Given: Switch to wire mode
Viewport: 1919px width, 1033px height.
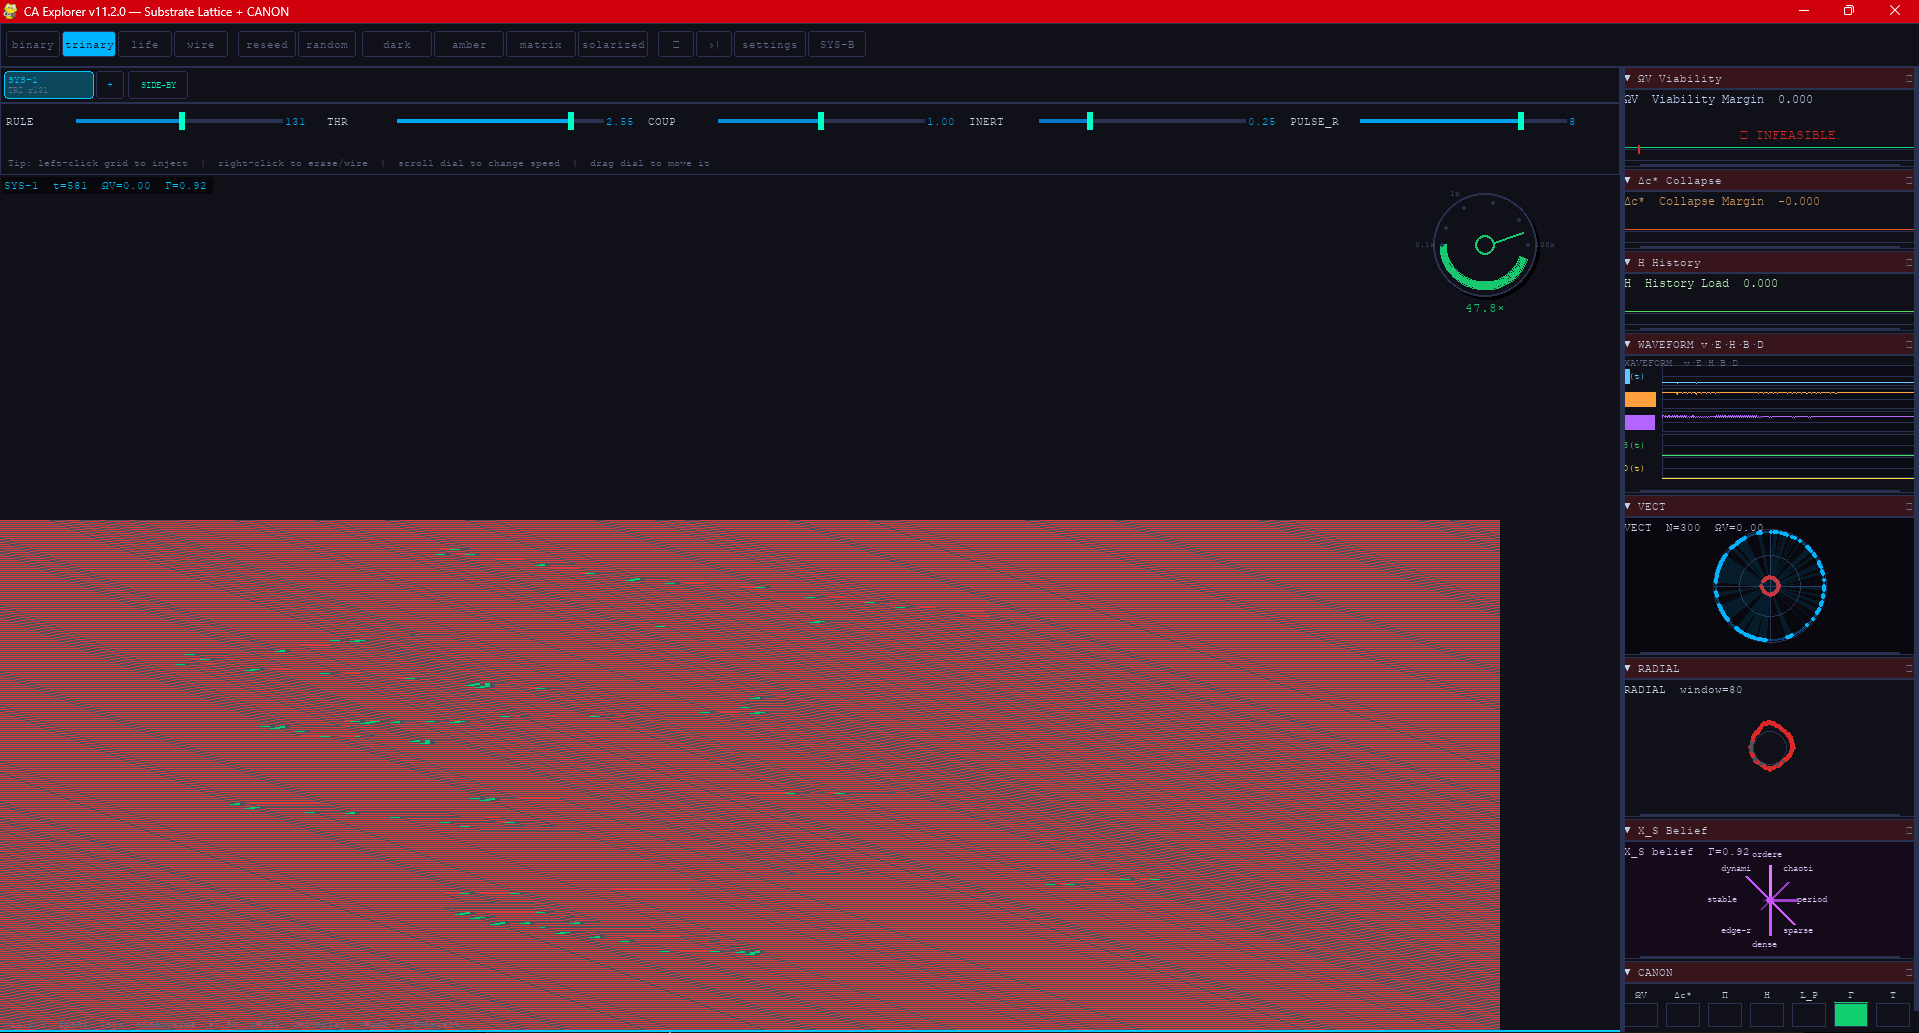Looking at the screenshot, I should point(201,45).
